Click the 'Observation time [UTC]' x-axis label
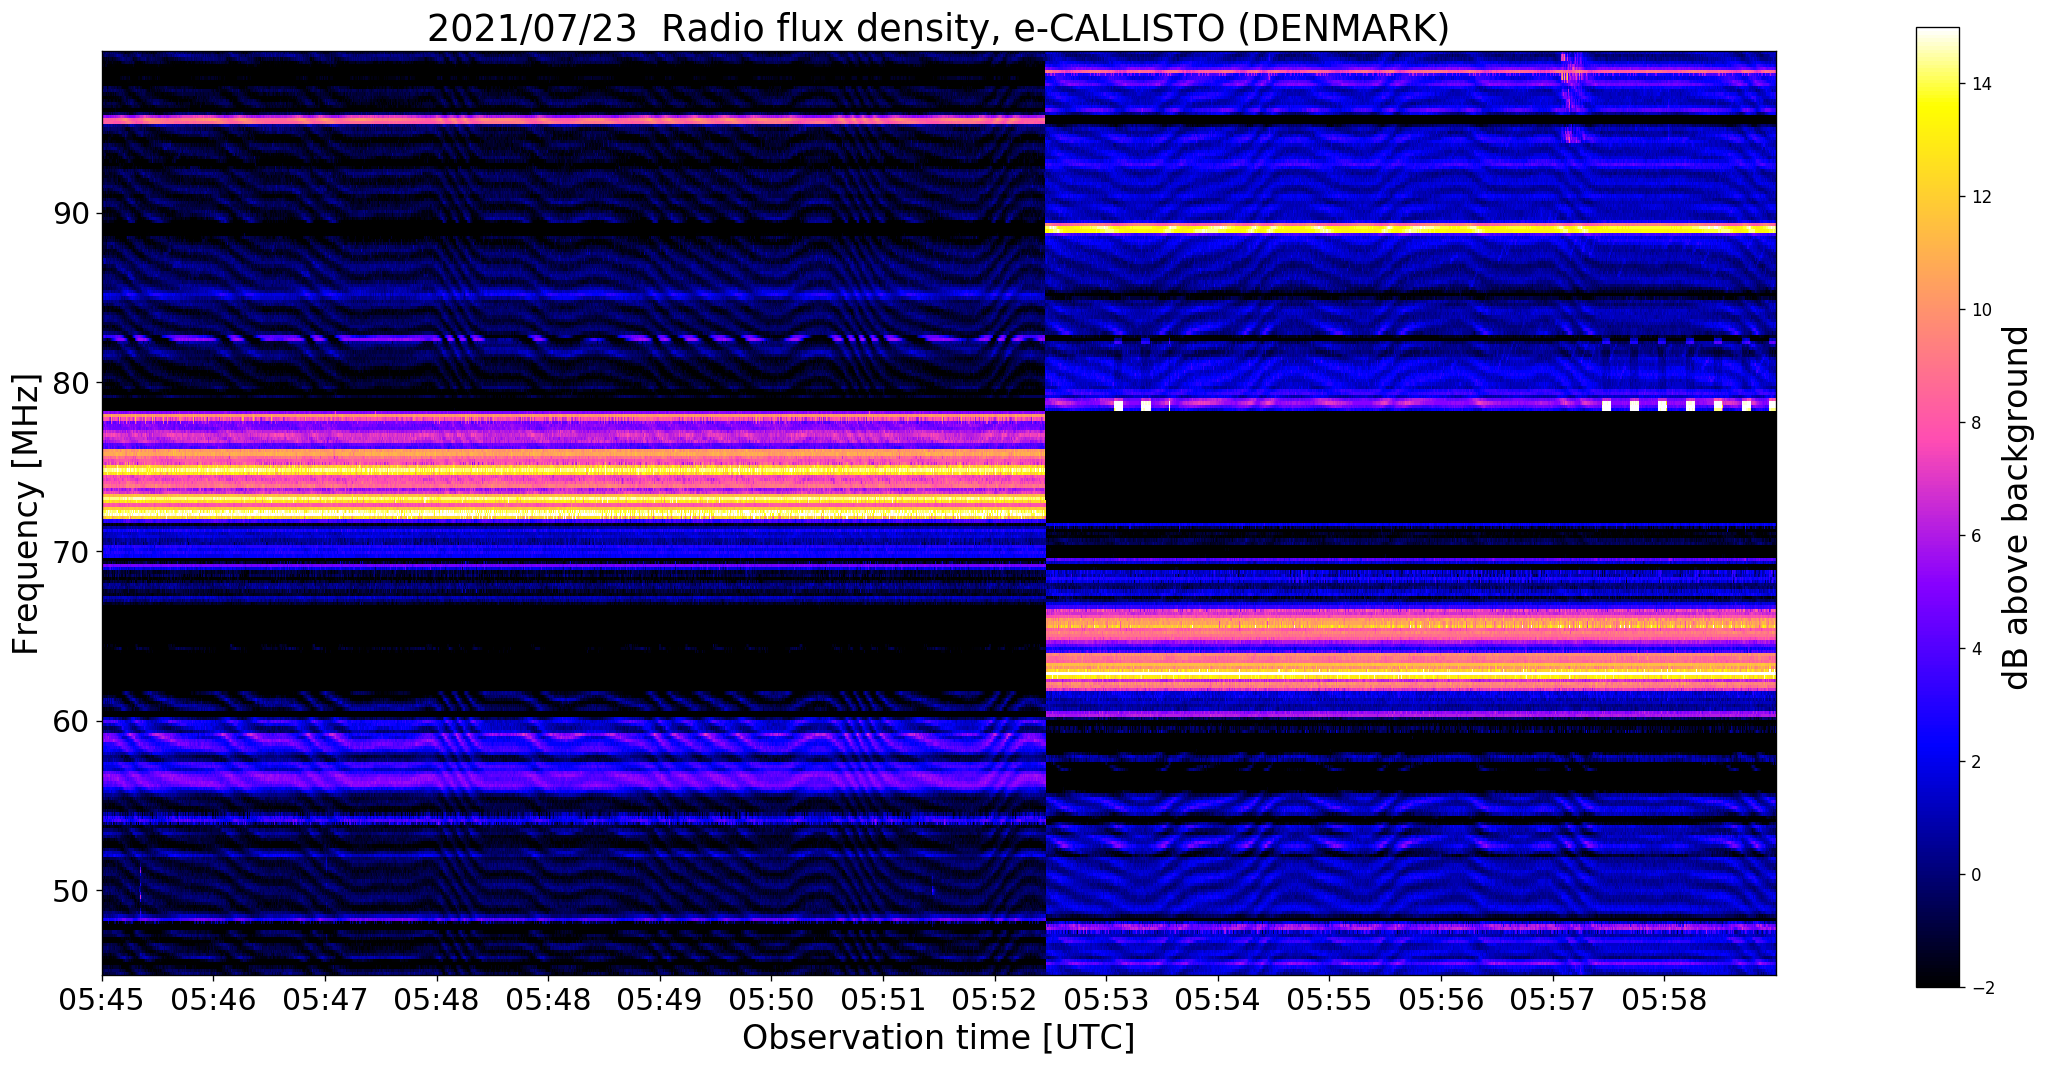 [938, 1037]
